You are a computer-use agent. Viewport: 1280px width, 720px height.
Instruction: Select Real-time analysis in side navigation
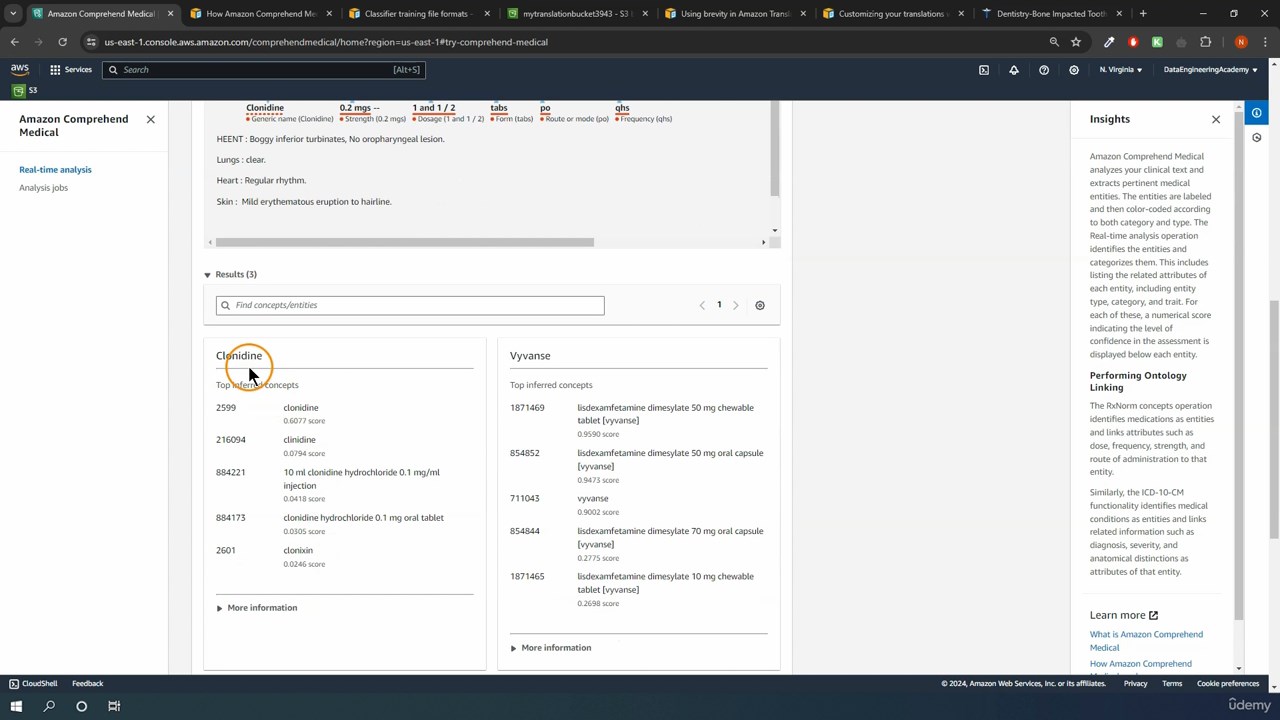55,170
